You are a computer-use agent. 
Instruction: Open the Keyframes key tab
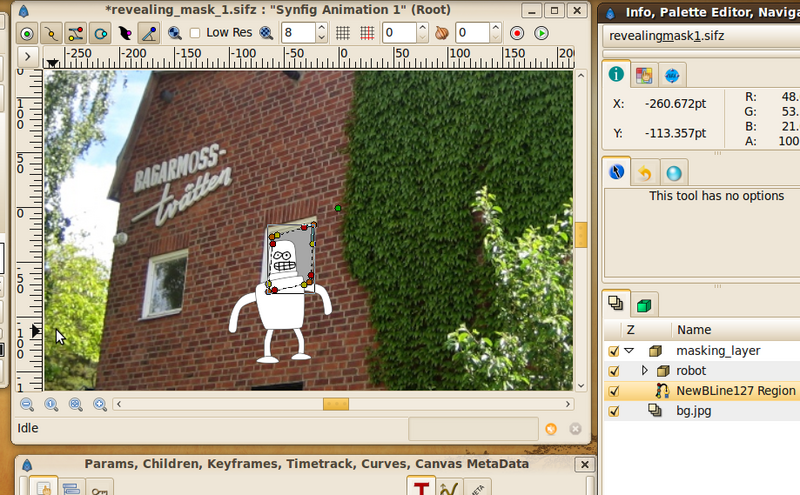[99, 490]
